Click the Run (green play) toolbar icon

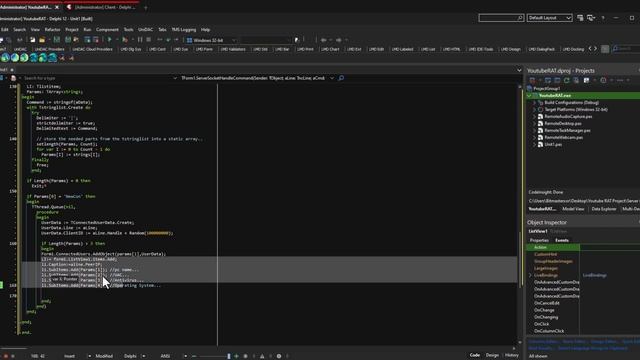109,40
